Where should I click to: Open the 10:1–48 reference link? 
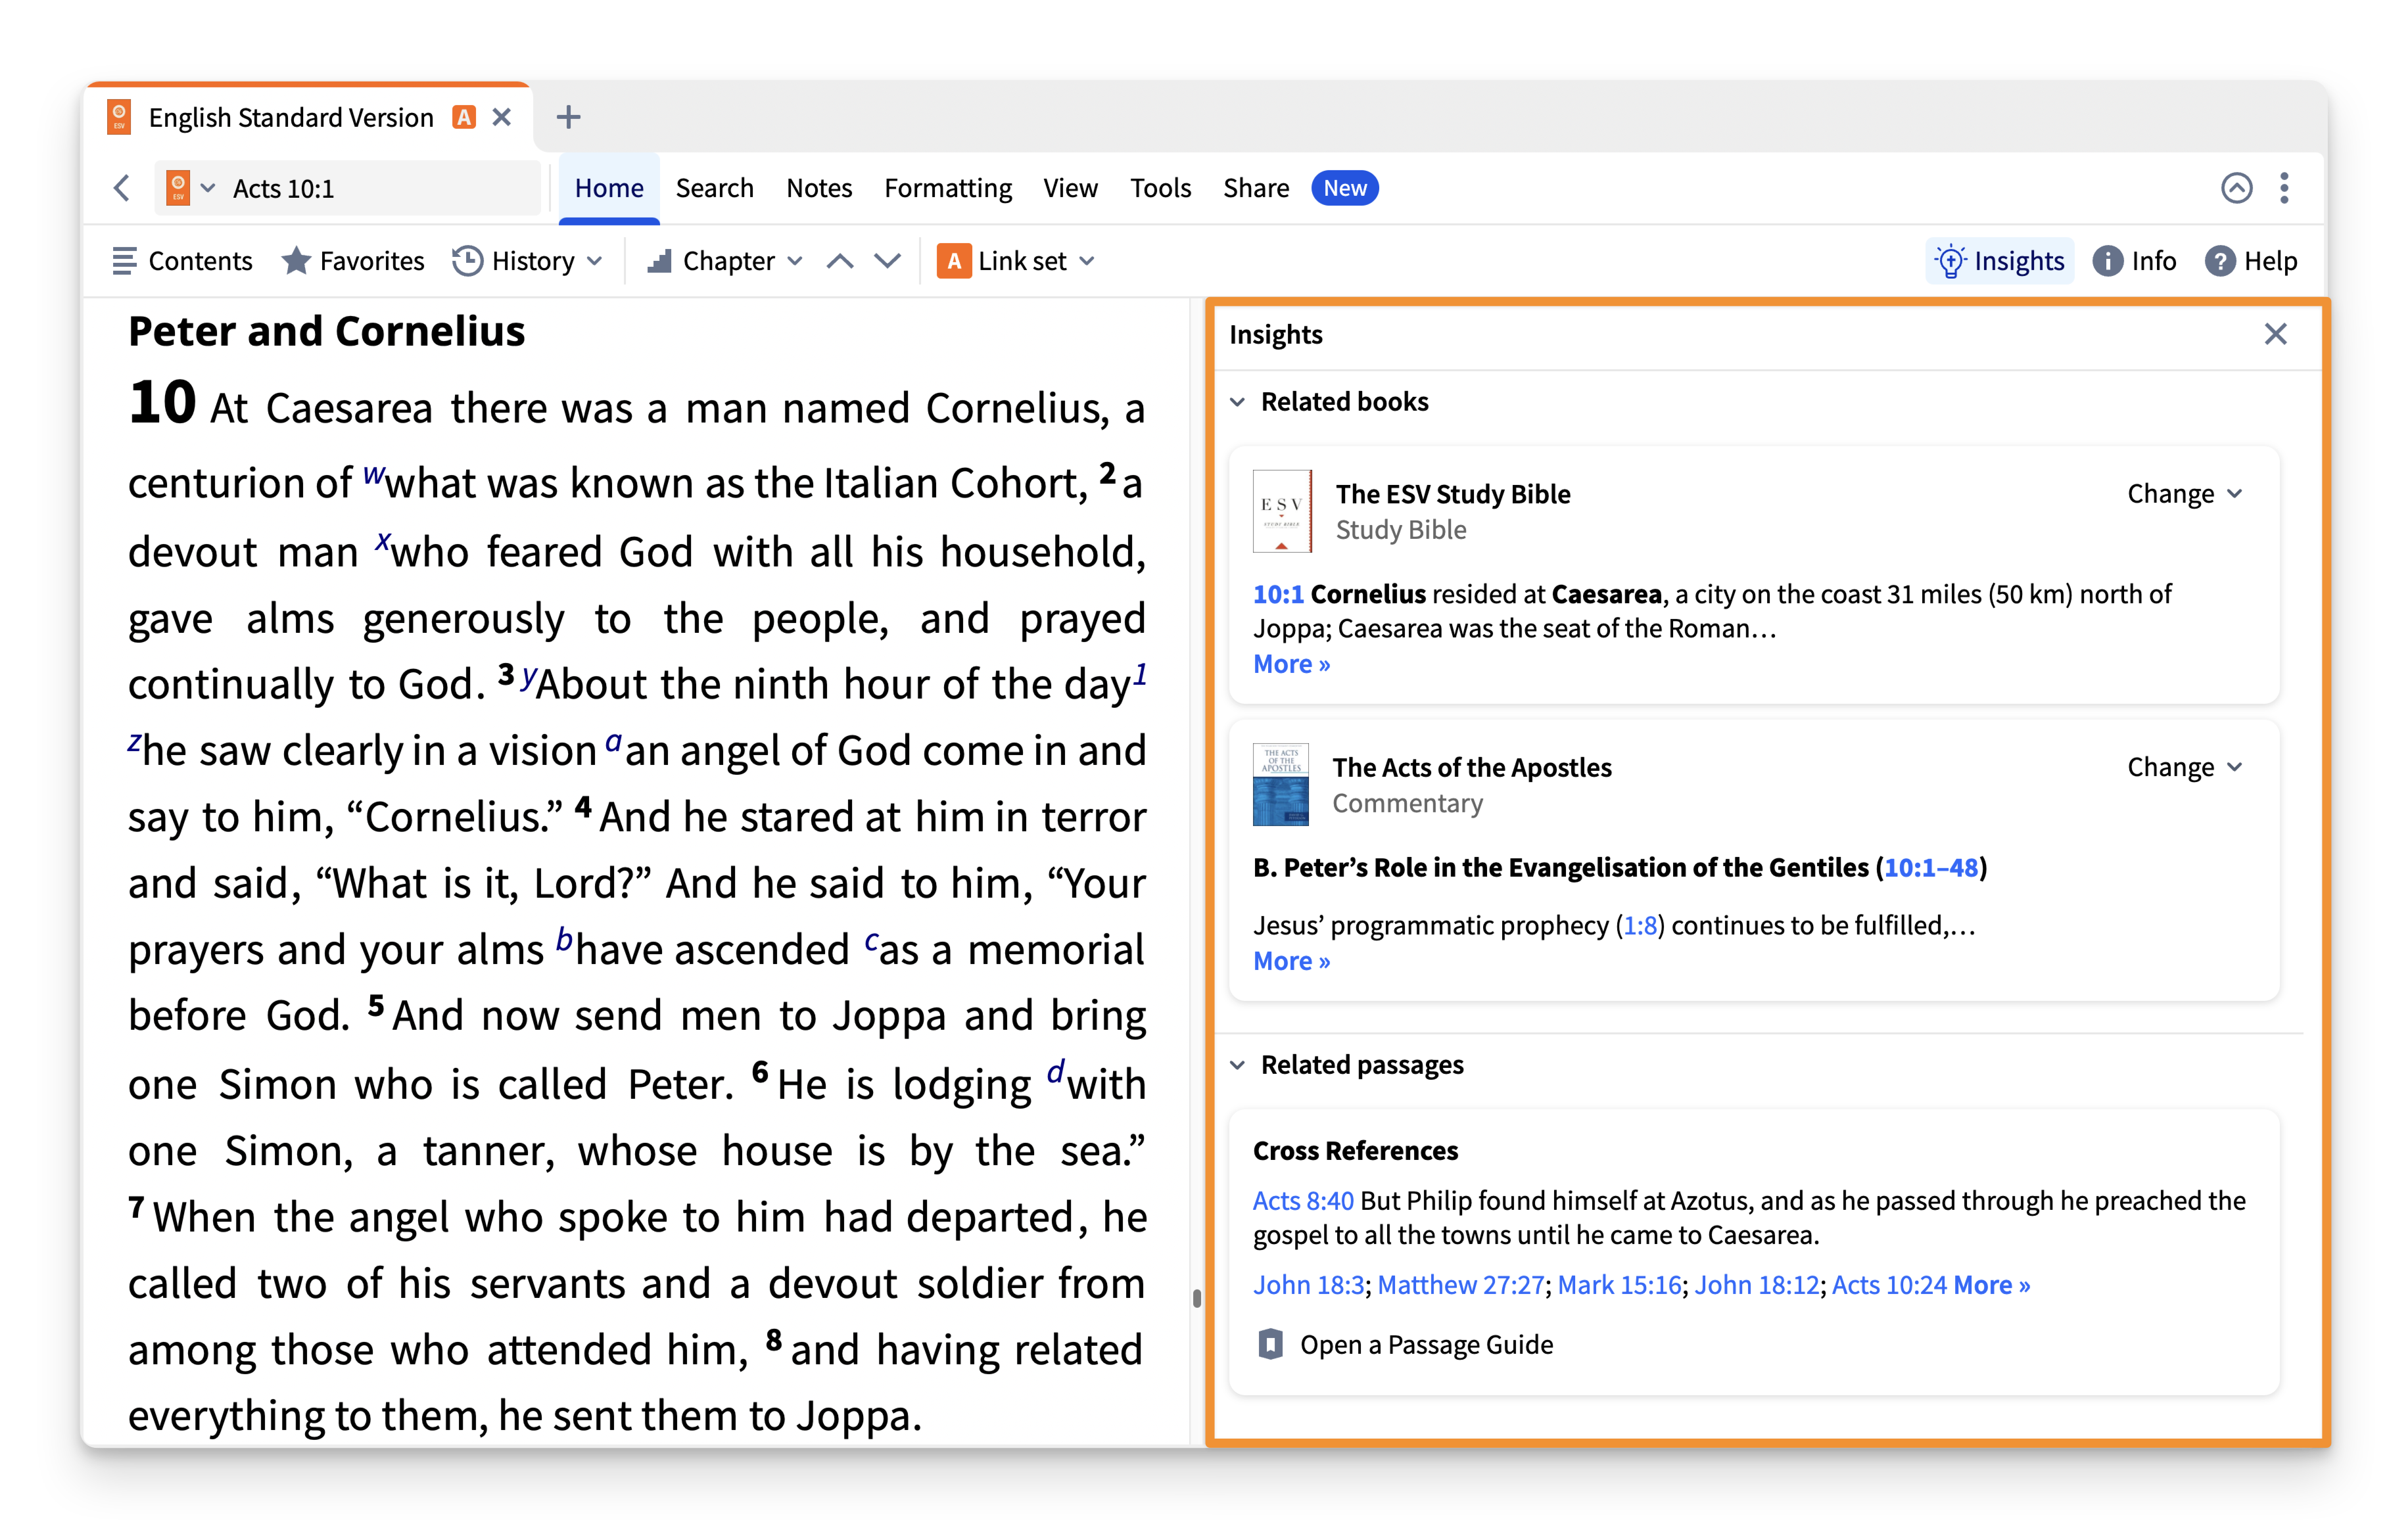1931,867
